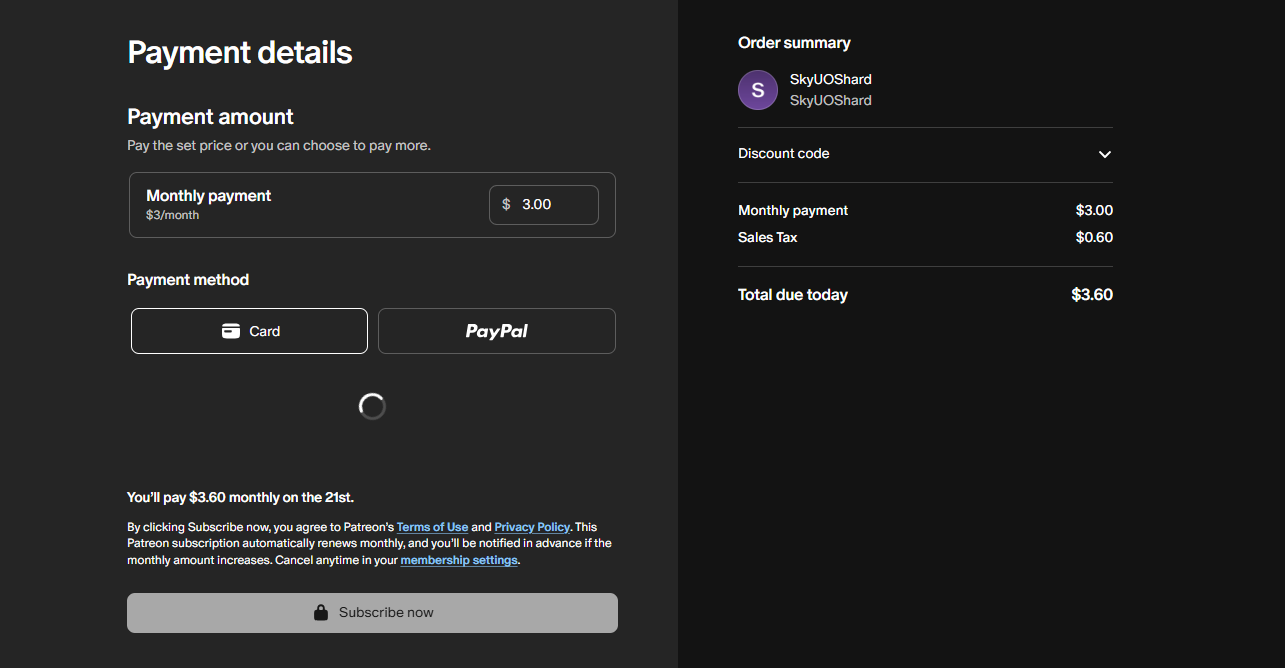Click the SkyUOShard creator name
1285x668 pixels.
830,79
